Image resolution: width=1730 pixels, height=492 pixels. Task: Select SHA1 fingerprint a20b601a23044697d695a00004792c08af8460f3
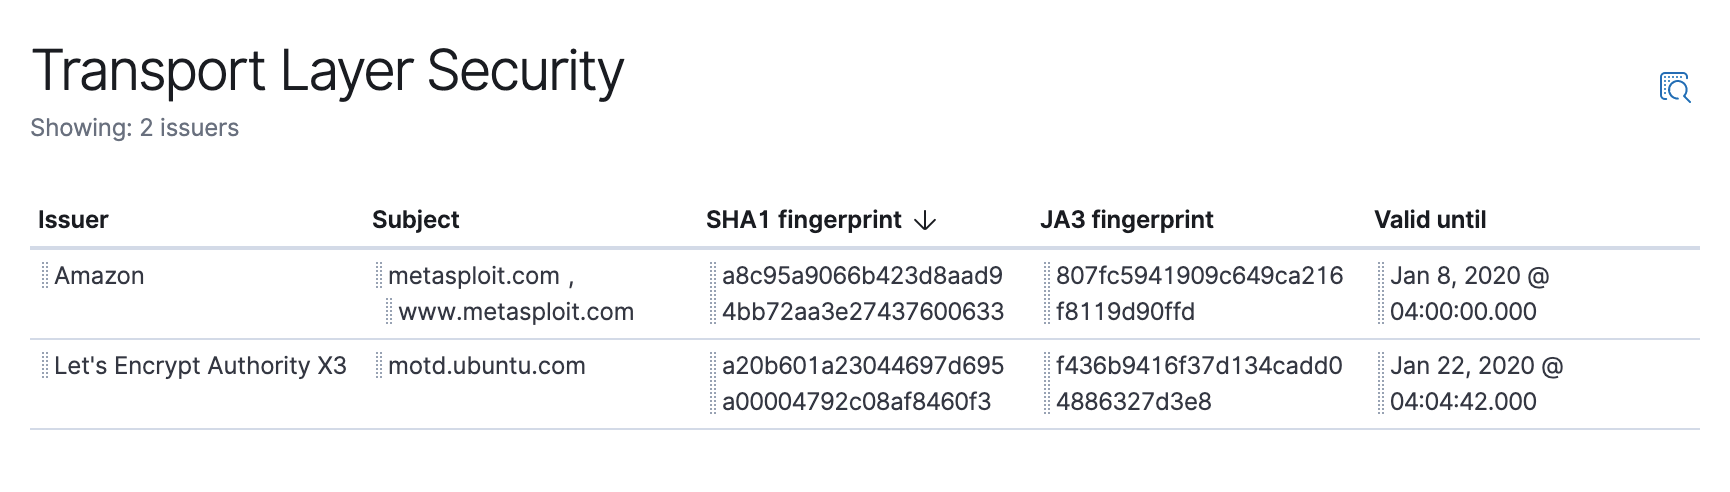[x=863, y=384]
